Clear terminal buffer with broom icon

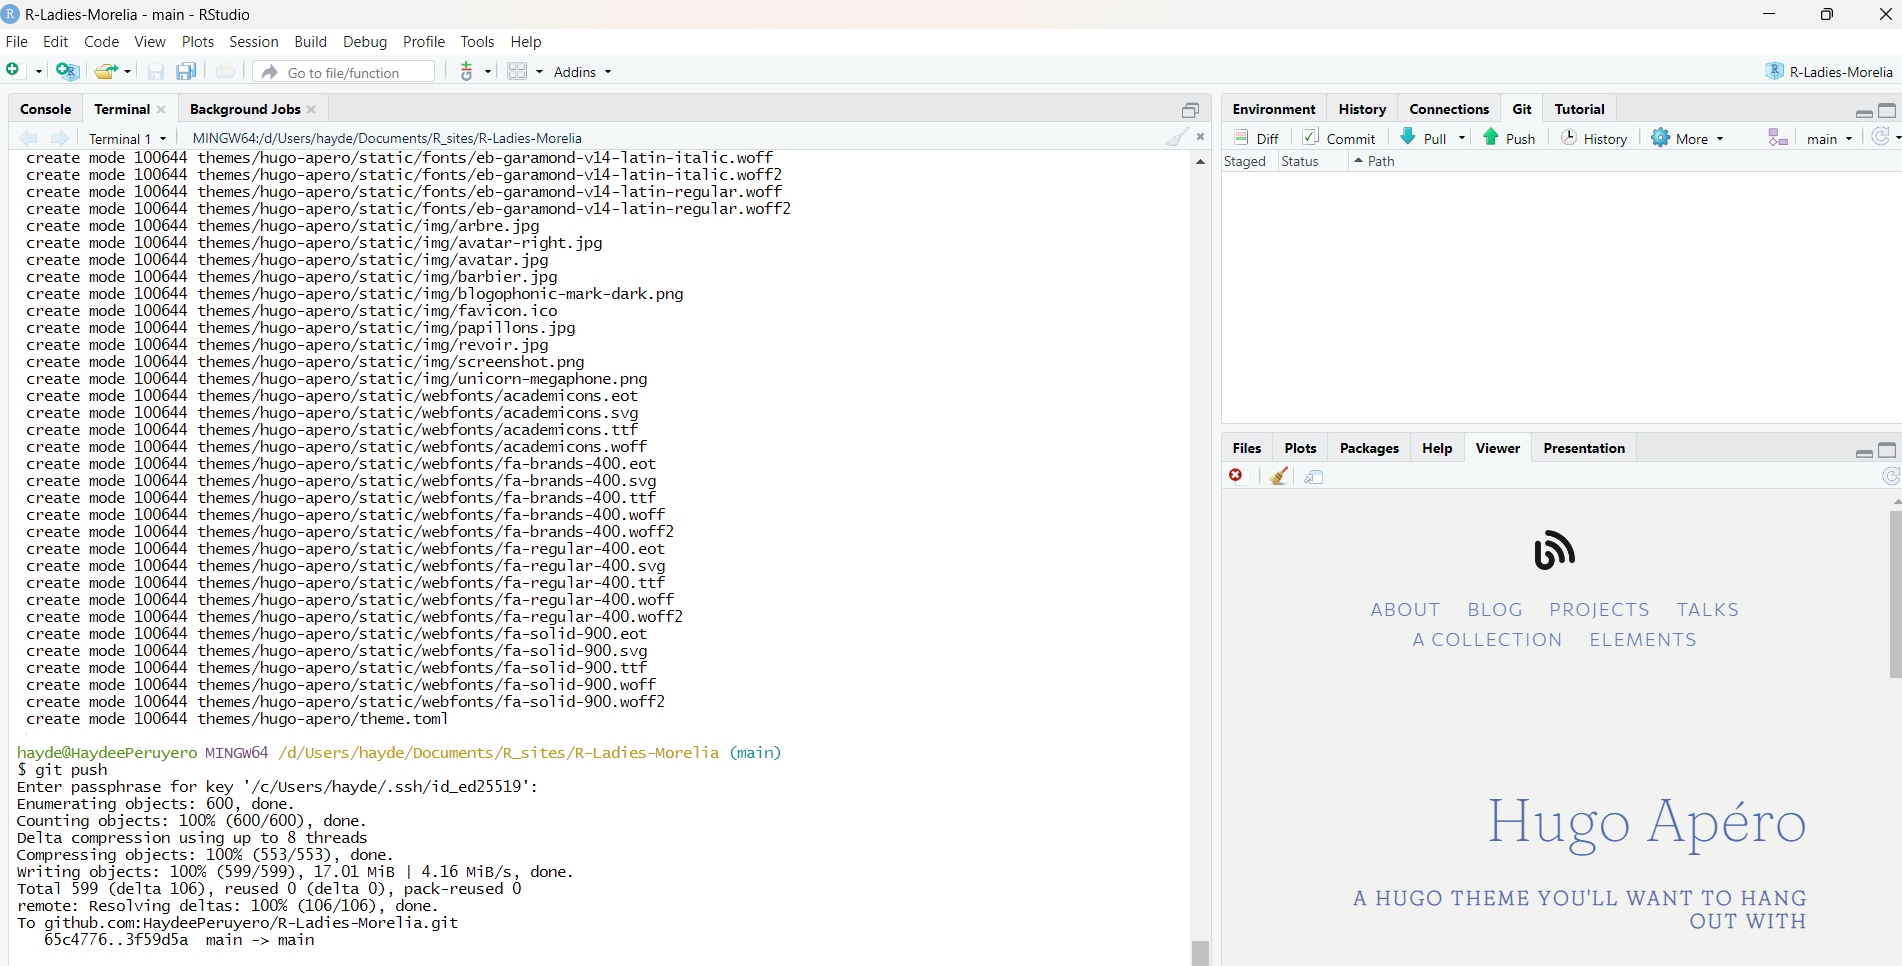tap(1177, 137)
